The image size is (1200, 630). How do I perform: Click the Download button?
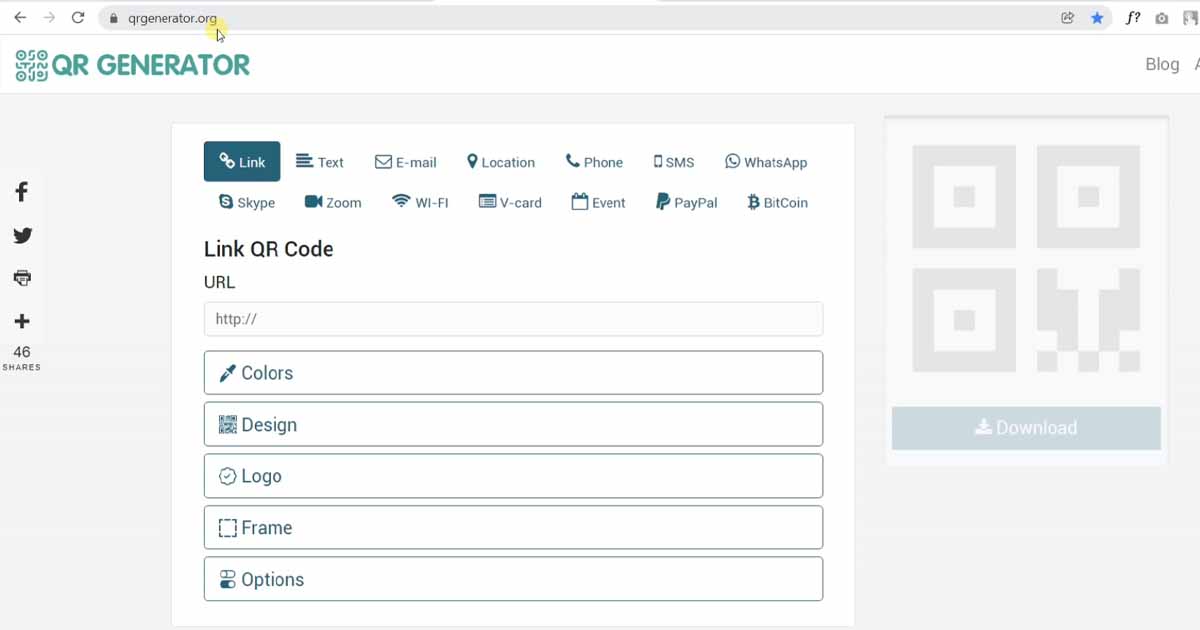(1025, 427)
